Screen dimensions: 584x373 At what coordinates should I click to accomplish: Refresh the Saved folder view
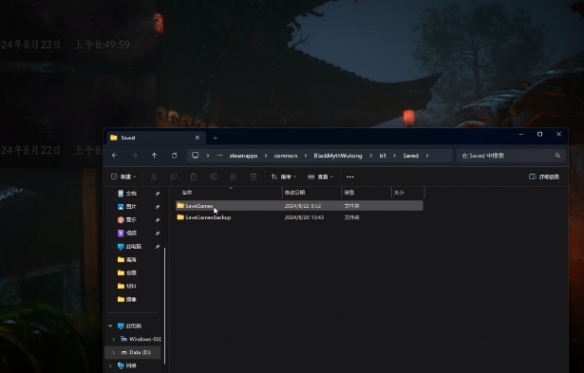[x=174, y=155]
